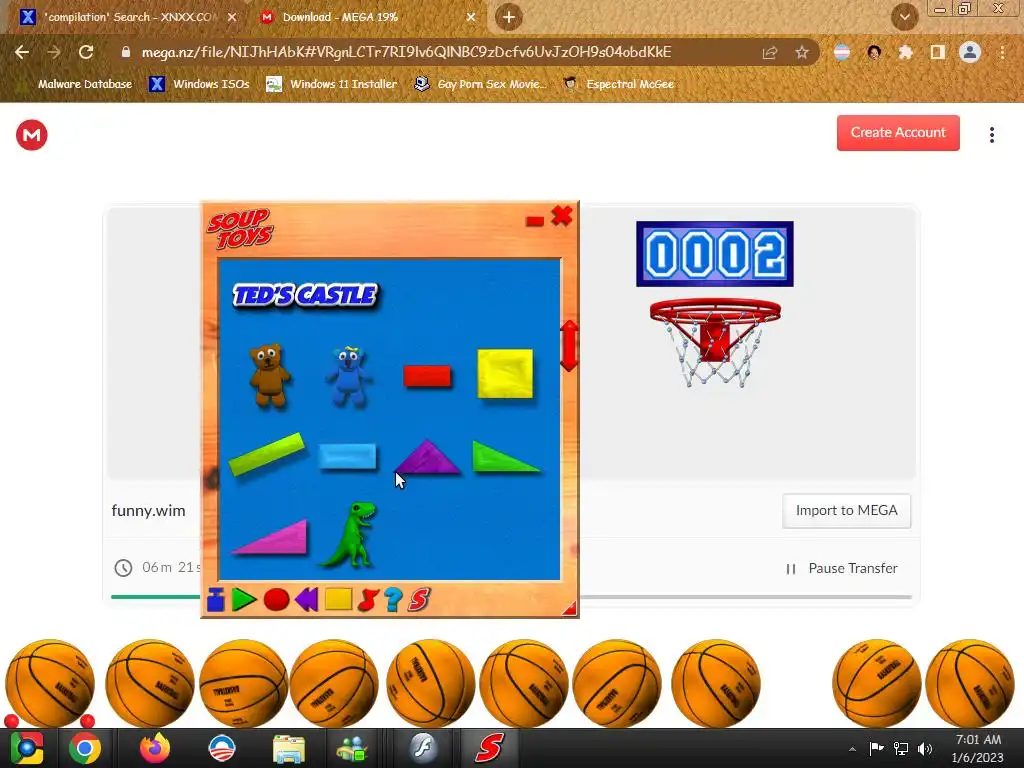Click the MEGA logo
The image size is (1024, 768).
click(31, 135)
